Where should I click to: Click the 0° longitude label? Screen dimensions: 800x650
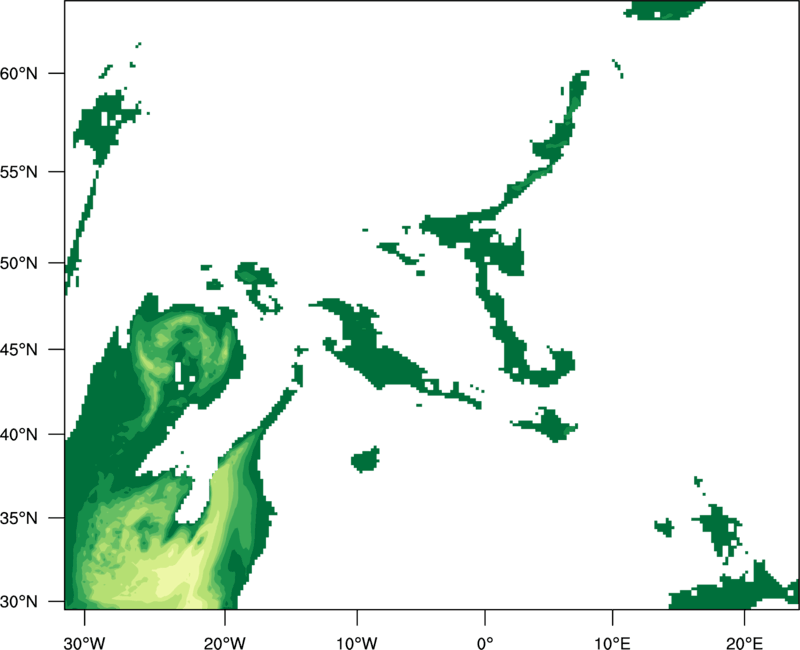click(485, 643)
